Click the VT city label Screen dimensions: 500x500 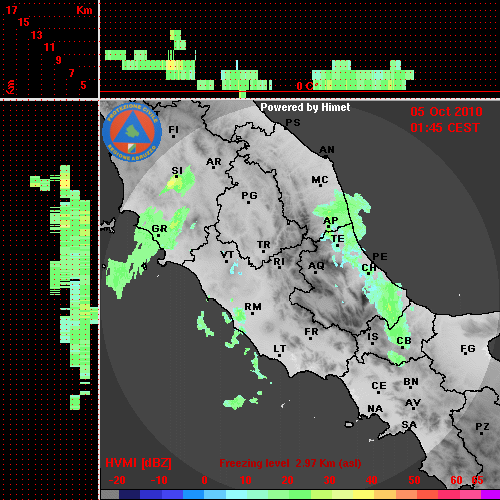point(227,255)
